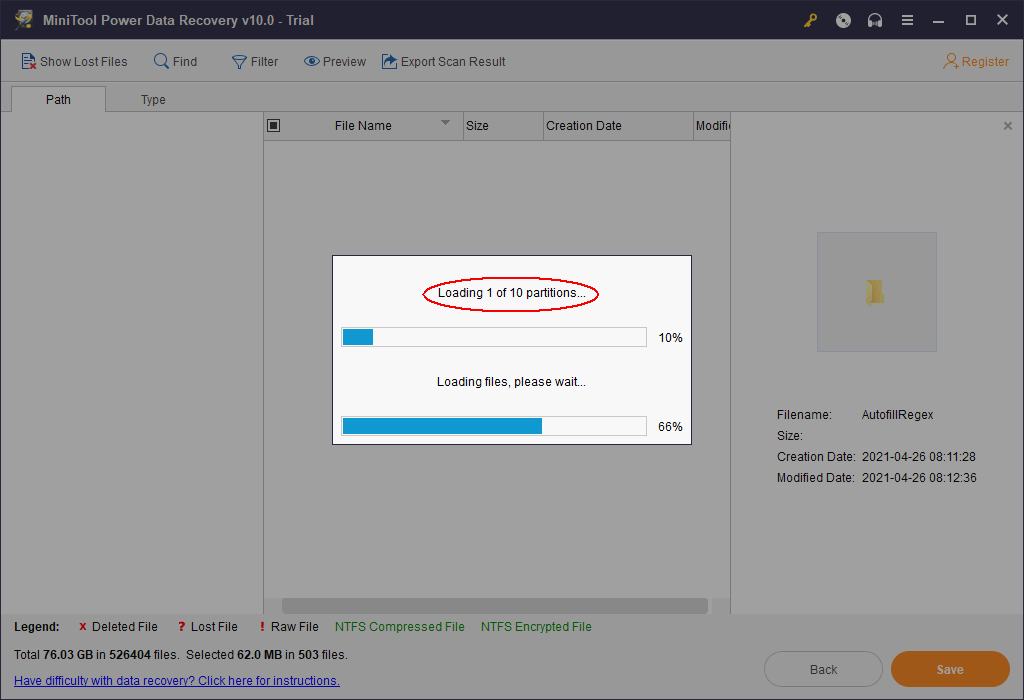This screenshot has width=1024, height=700.
Task: Click the MiniTool app logo icon
Action: (x=24, y=20)
